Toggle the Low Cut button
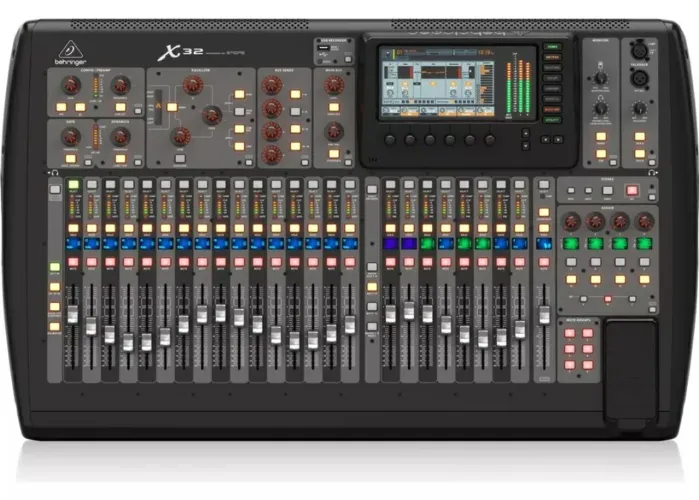The image size is (699, 500). 120,107
